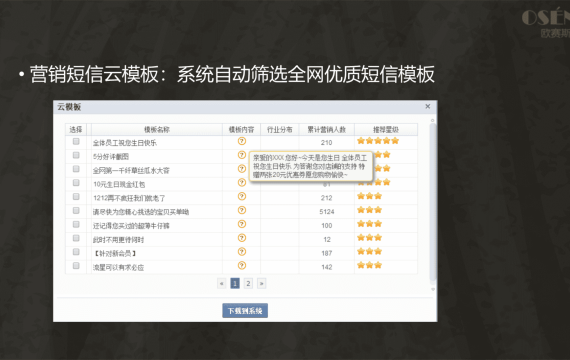570x360 pixels.
Task: Click the count value 212
Action: click(326, 198)
